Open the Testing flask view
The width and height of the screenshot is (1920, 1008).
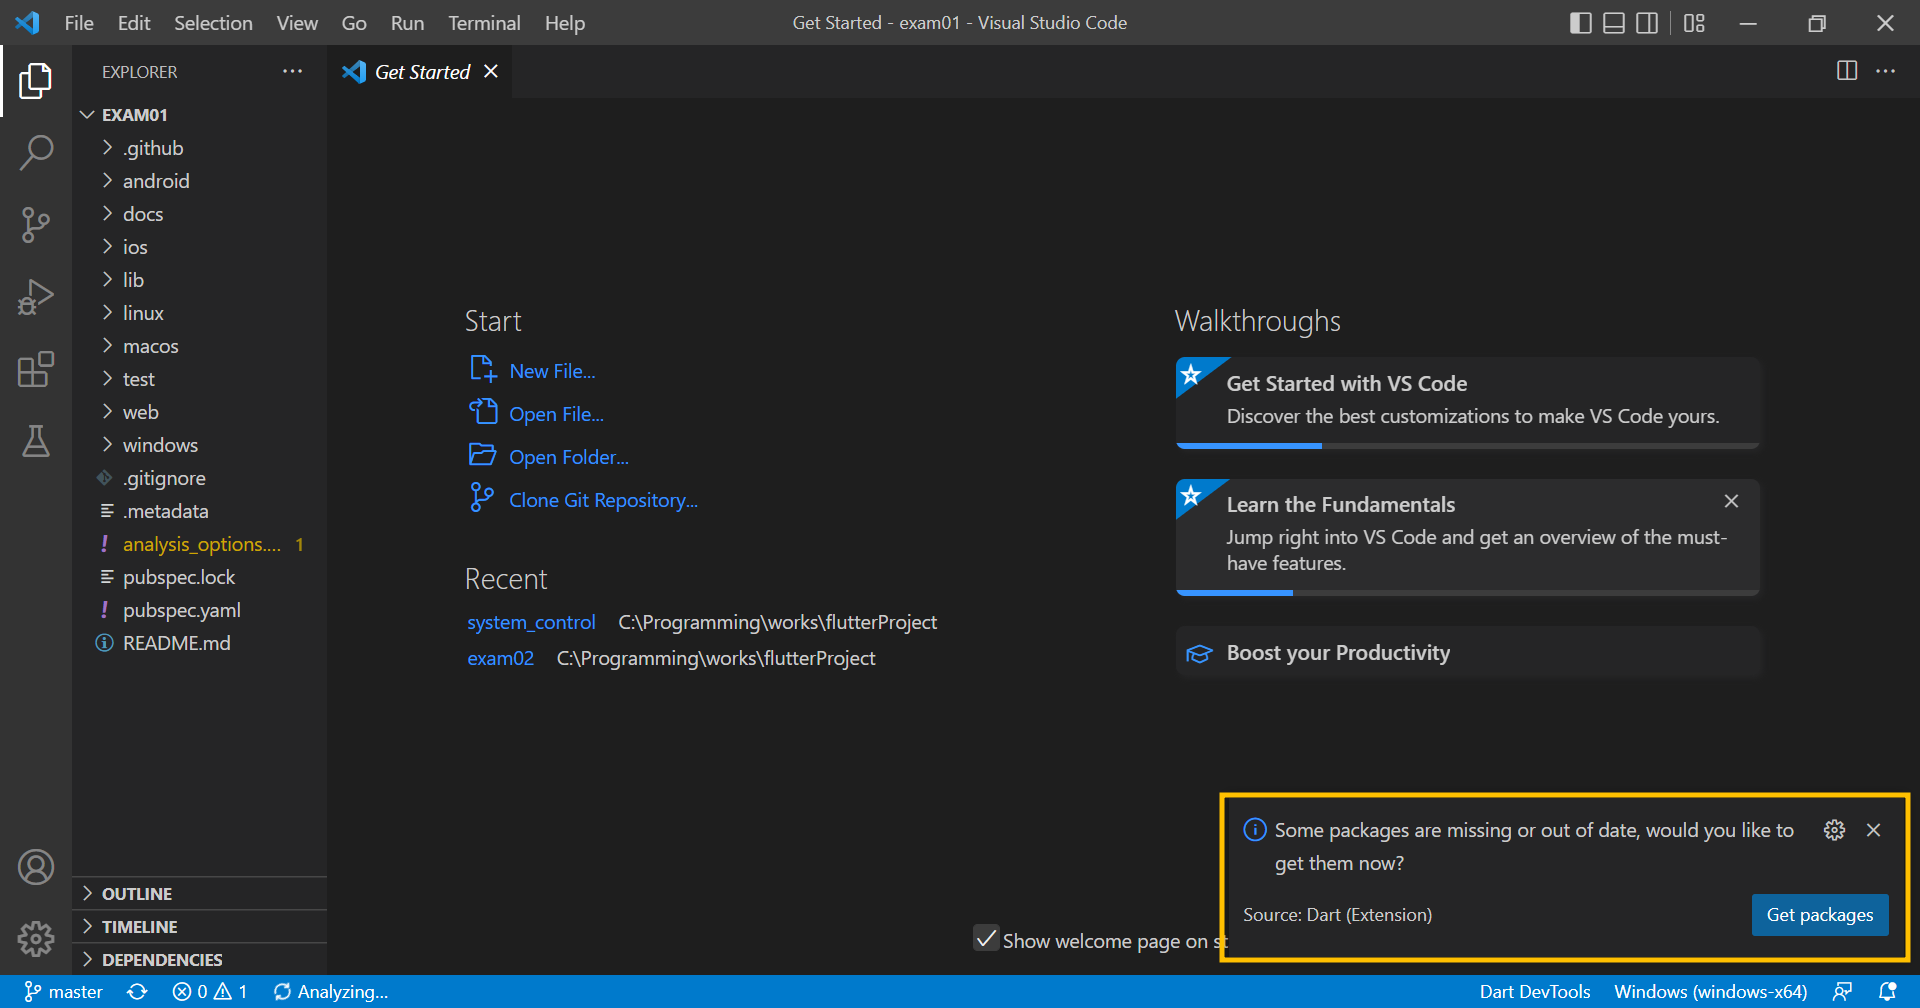click(x=36, y=441)
